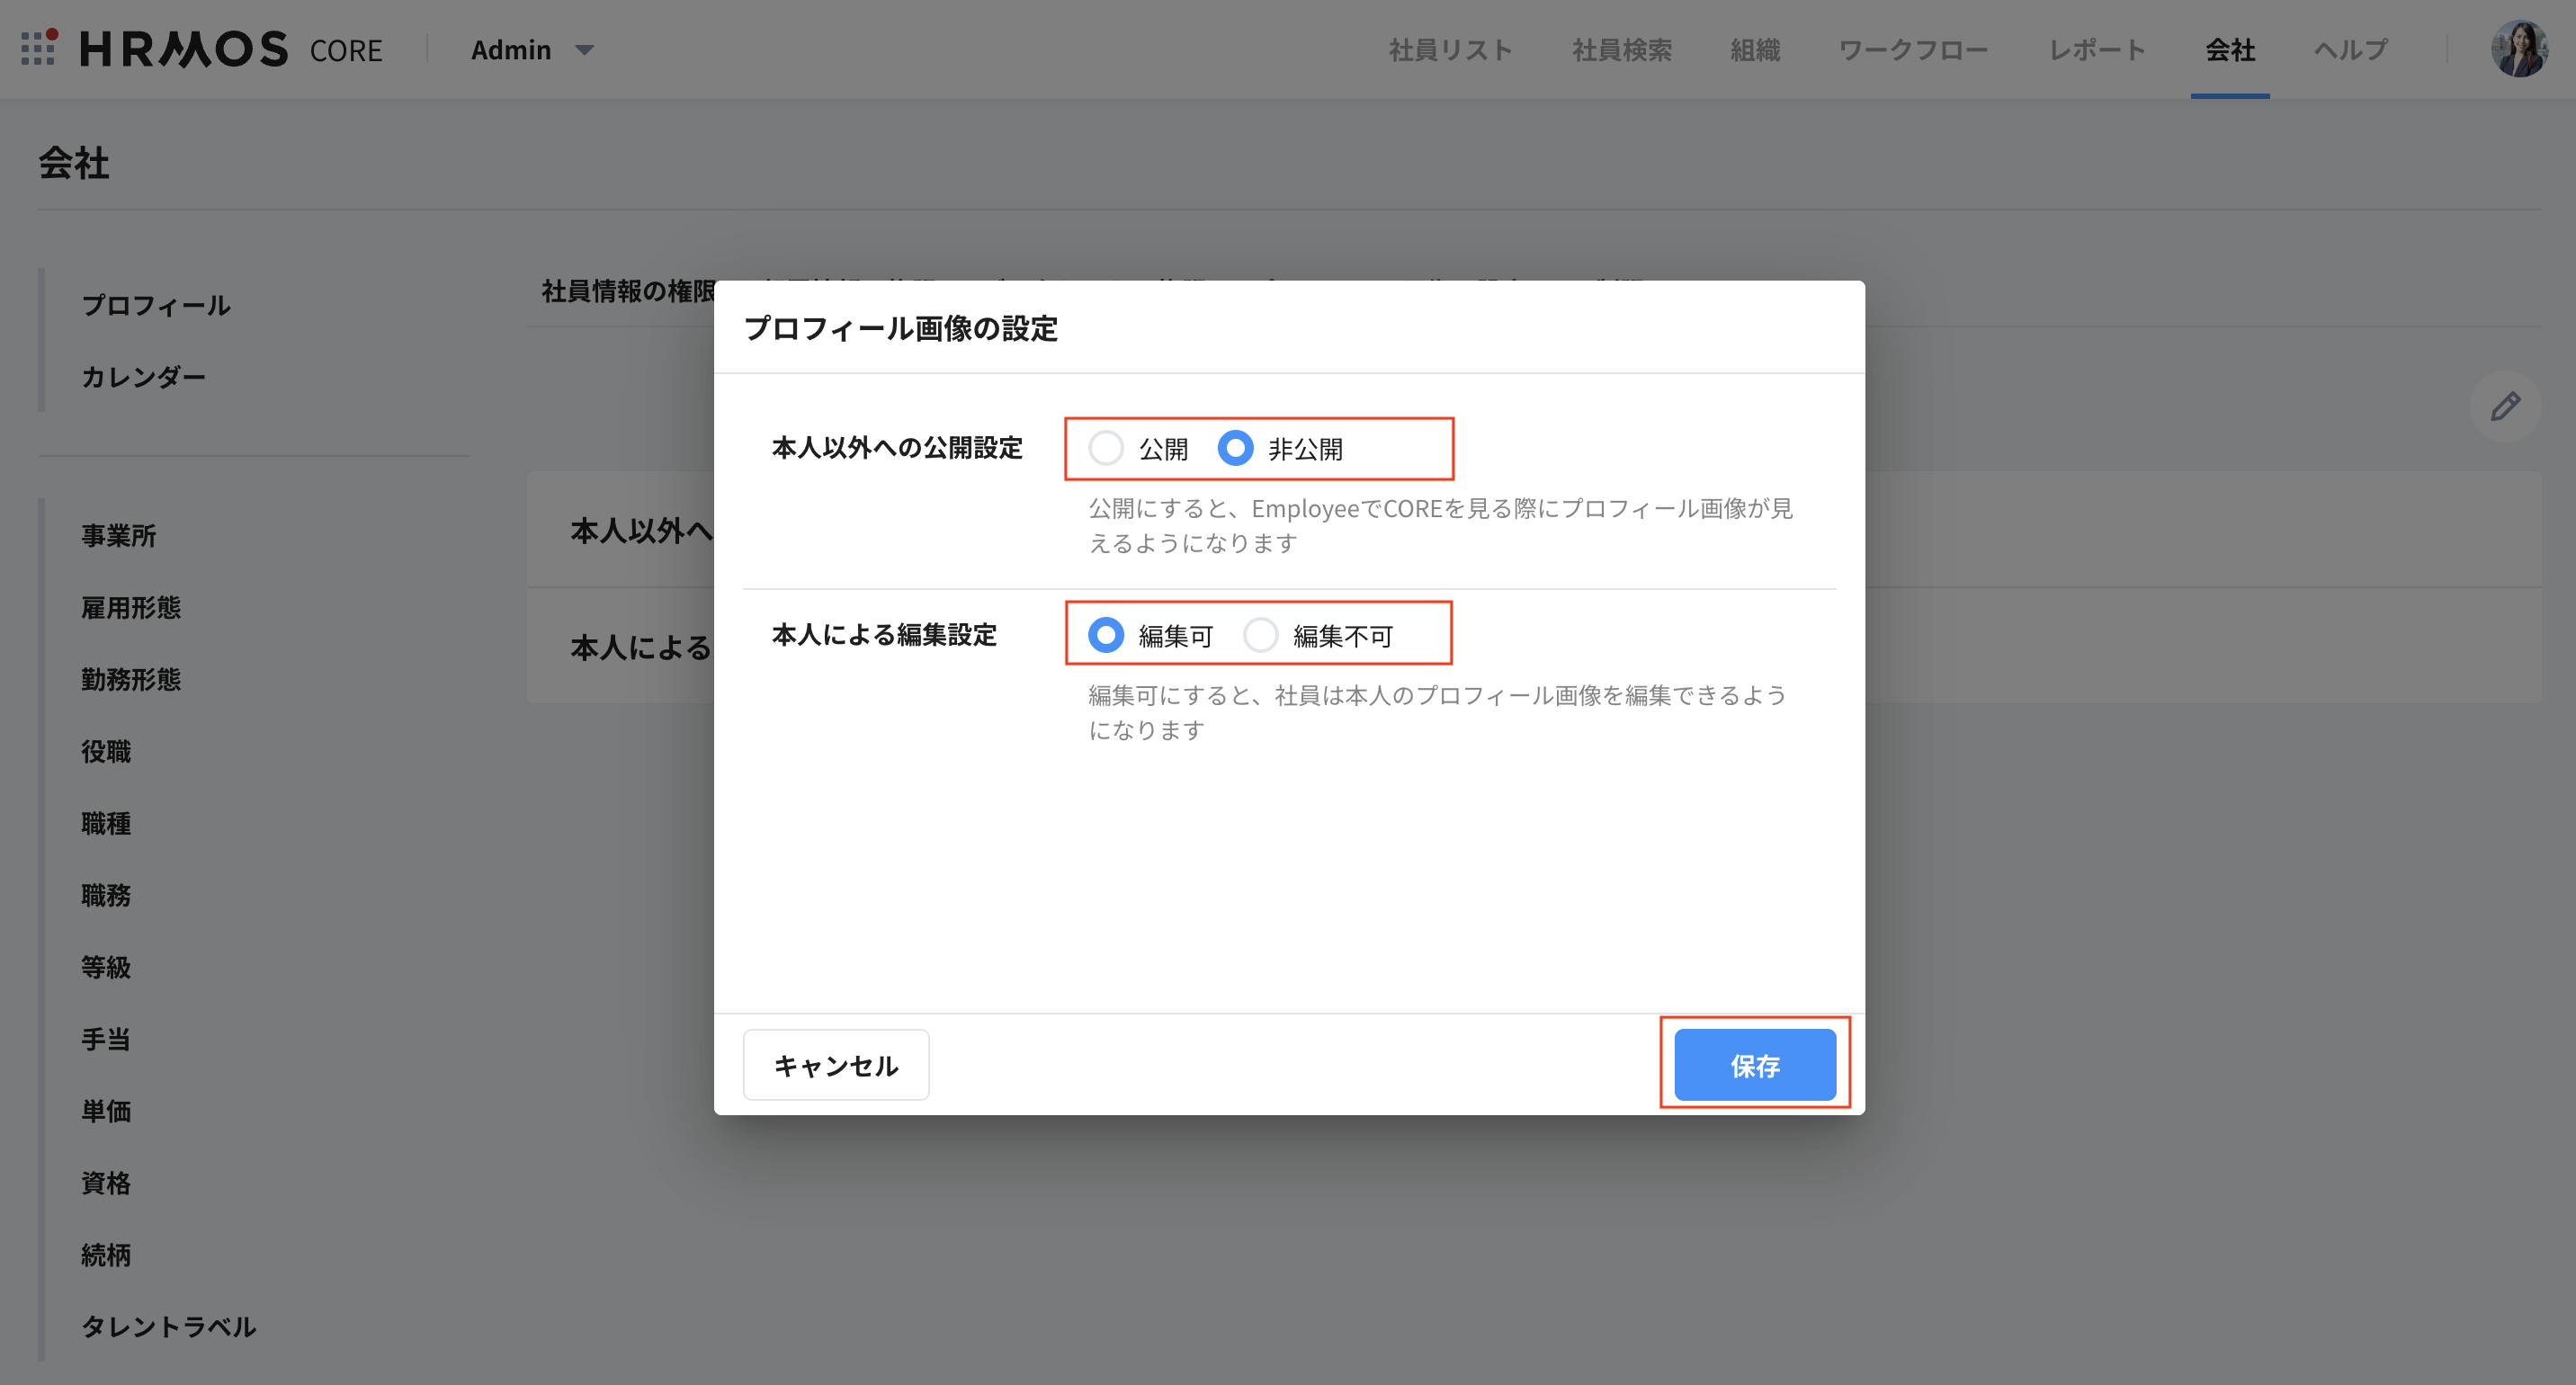Open the app grid launcher icon
The image size is (2576, 1385).
[x=38, y=48]
